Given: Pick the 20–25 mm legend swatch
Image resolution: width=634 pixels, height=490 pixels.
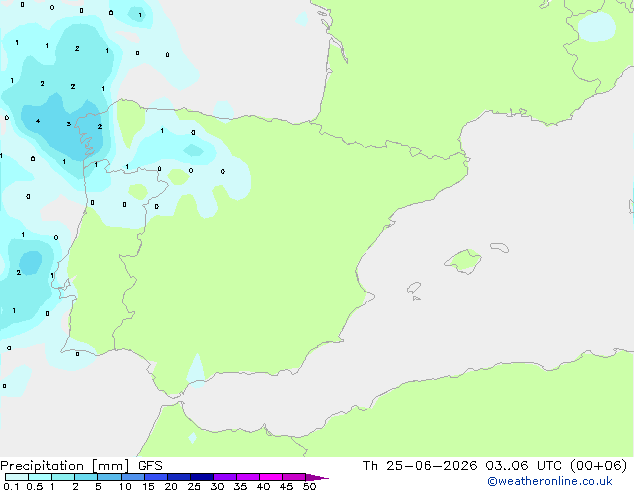Looking at the screenshot, I should [x=179, y=477].
